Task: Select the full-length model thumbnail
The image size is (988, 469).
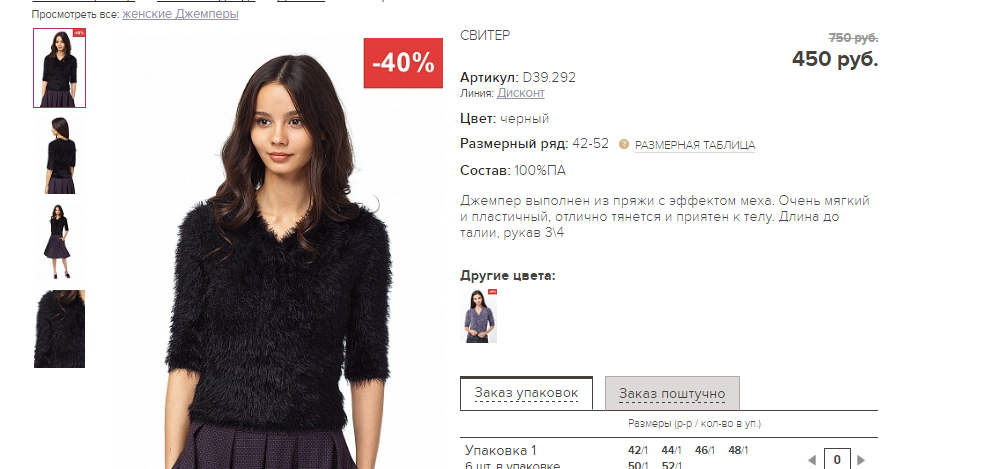Action: click(59, 241)
